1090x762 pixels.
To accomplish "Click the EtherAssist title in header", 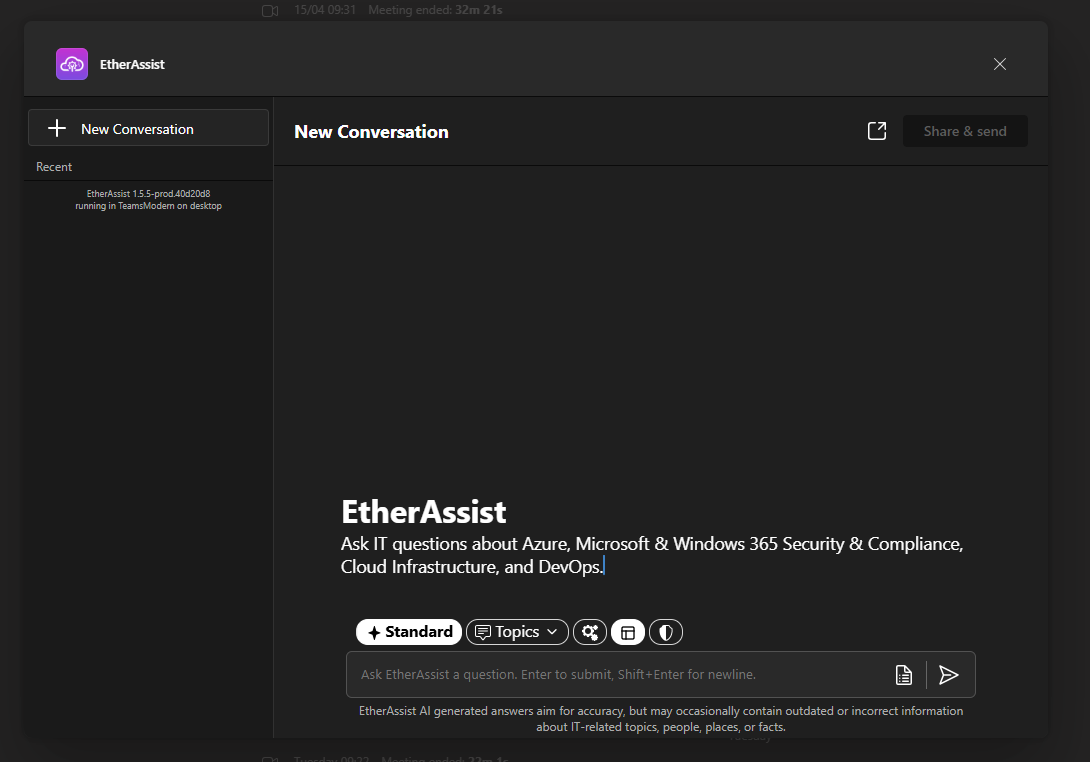I will (132, 65).
